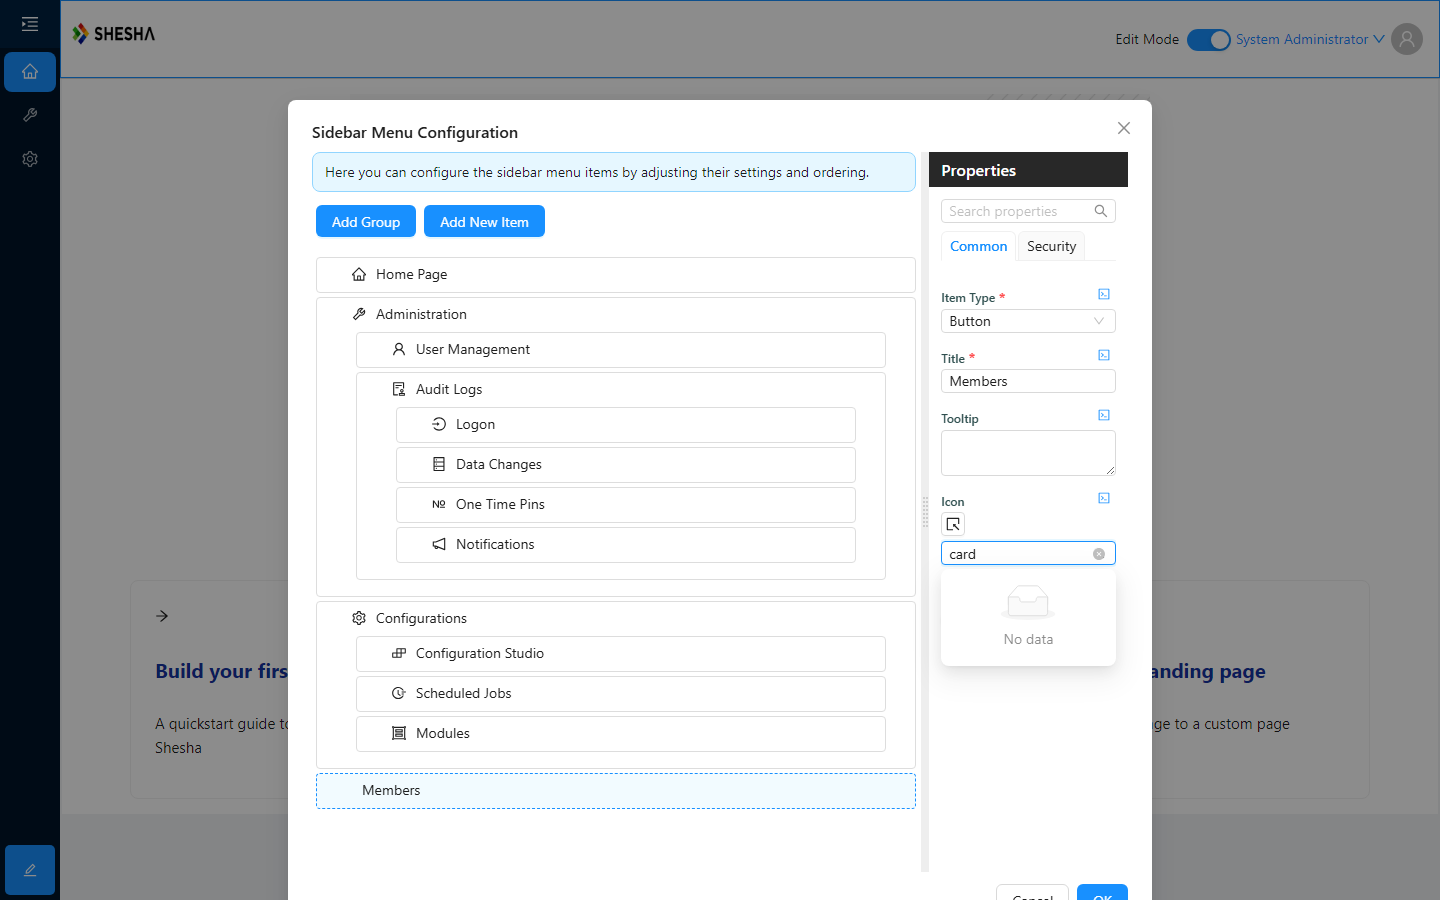Select the Configurations group row

click(616, 618)
